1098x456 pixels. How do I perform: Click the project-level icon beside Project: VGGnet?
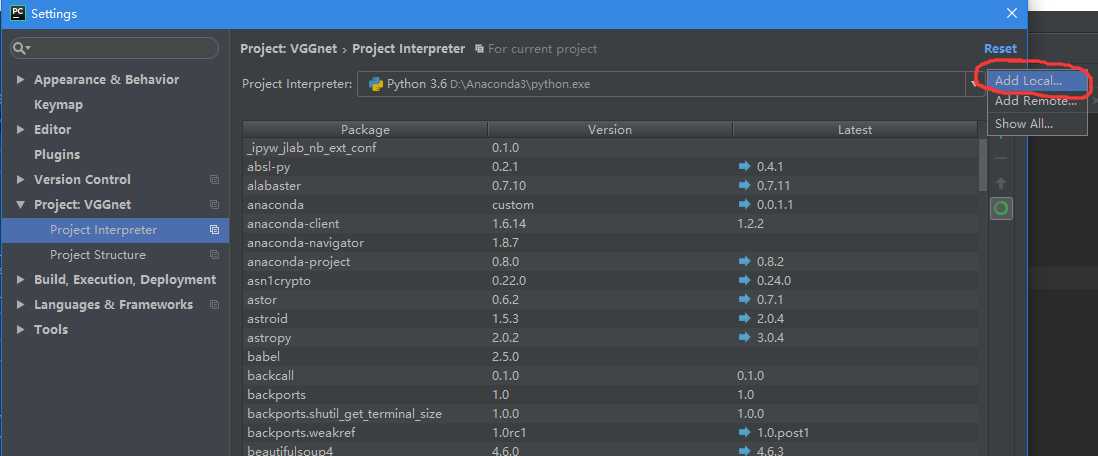point(214,205)
